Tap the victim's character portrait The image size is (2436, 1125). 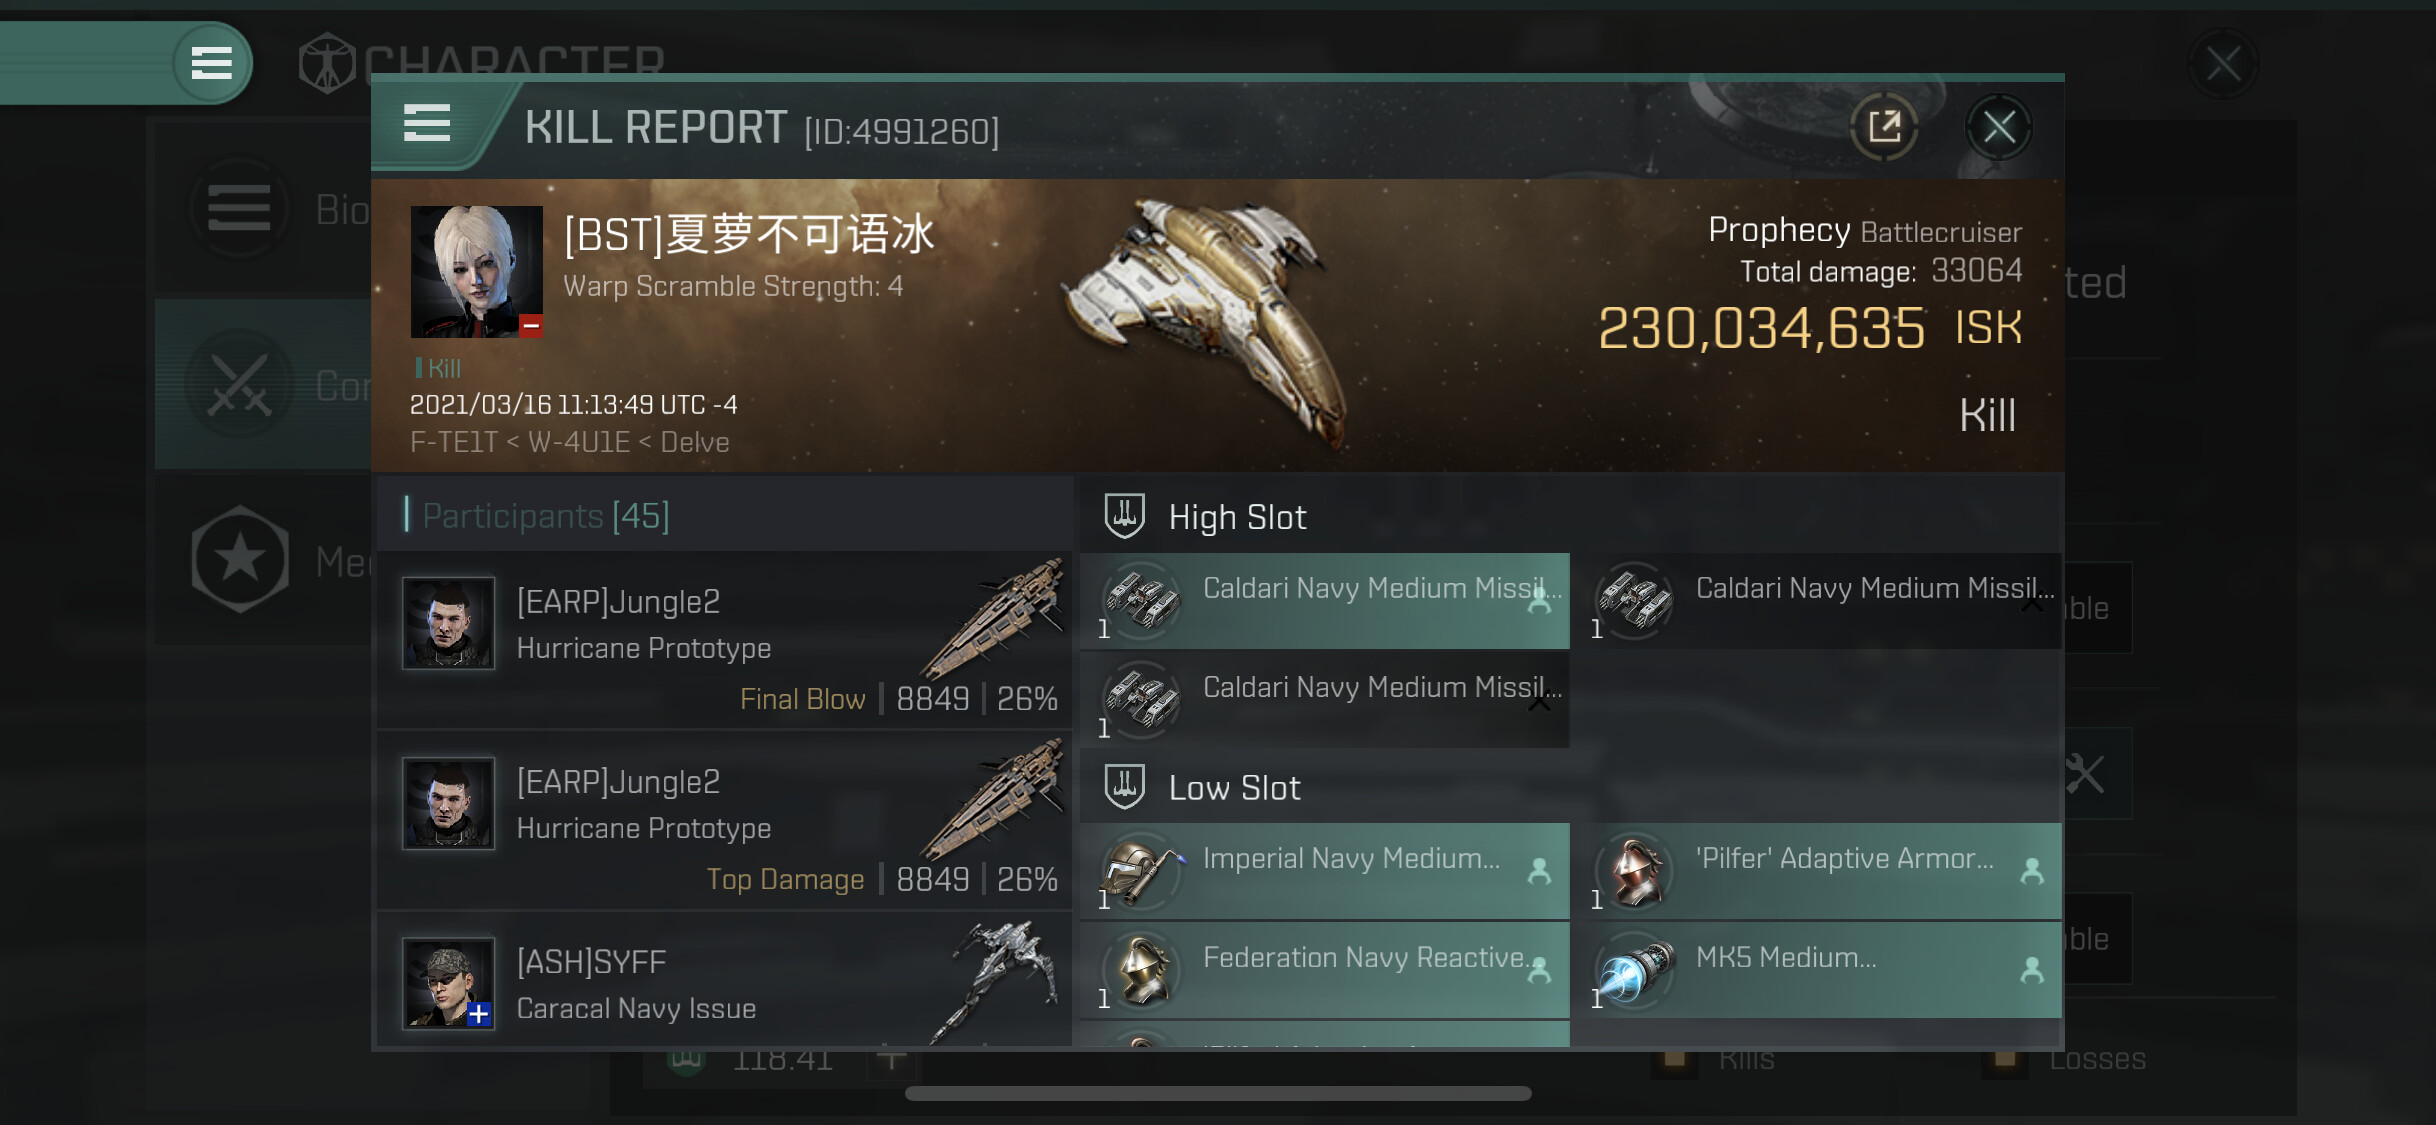click(x=477, y=271)
